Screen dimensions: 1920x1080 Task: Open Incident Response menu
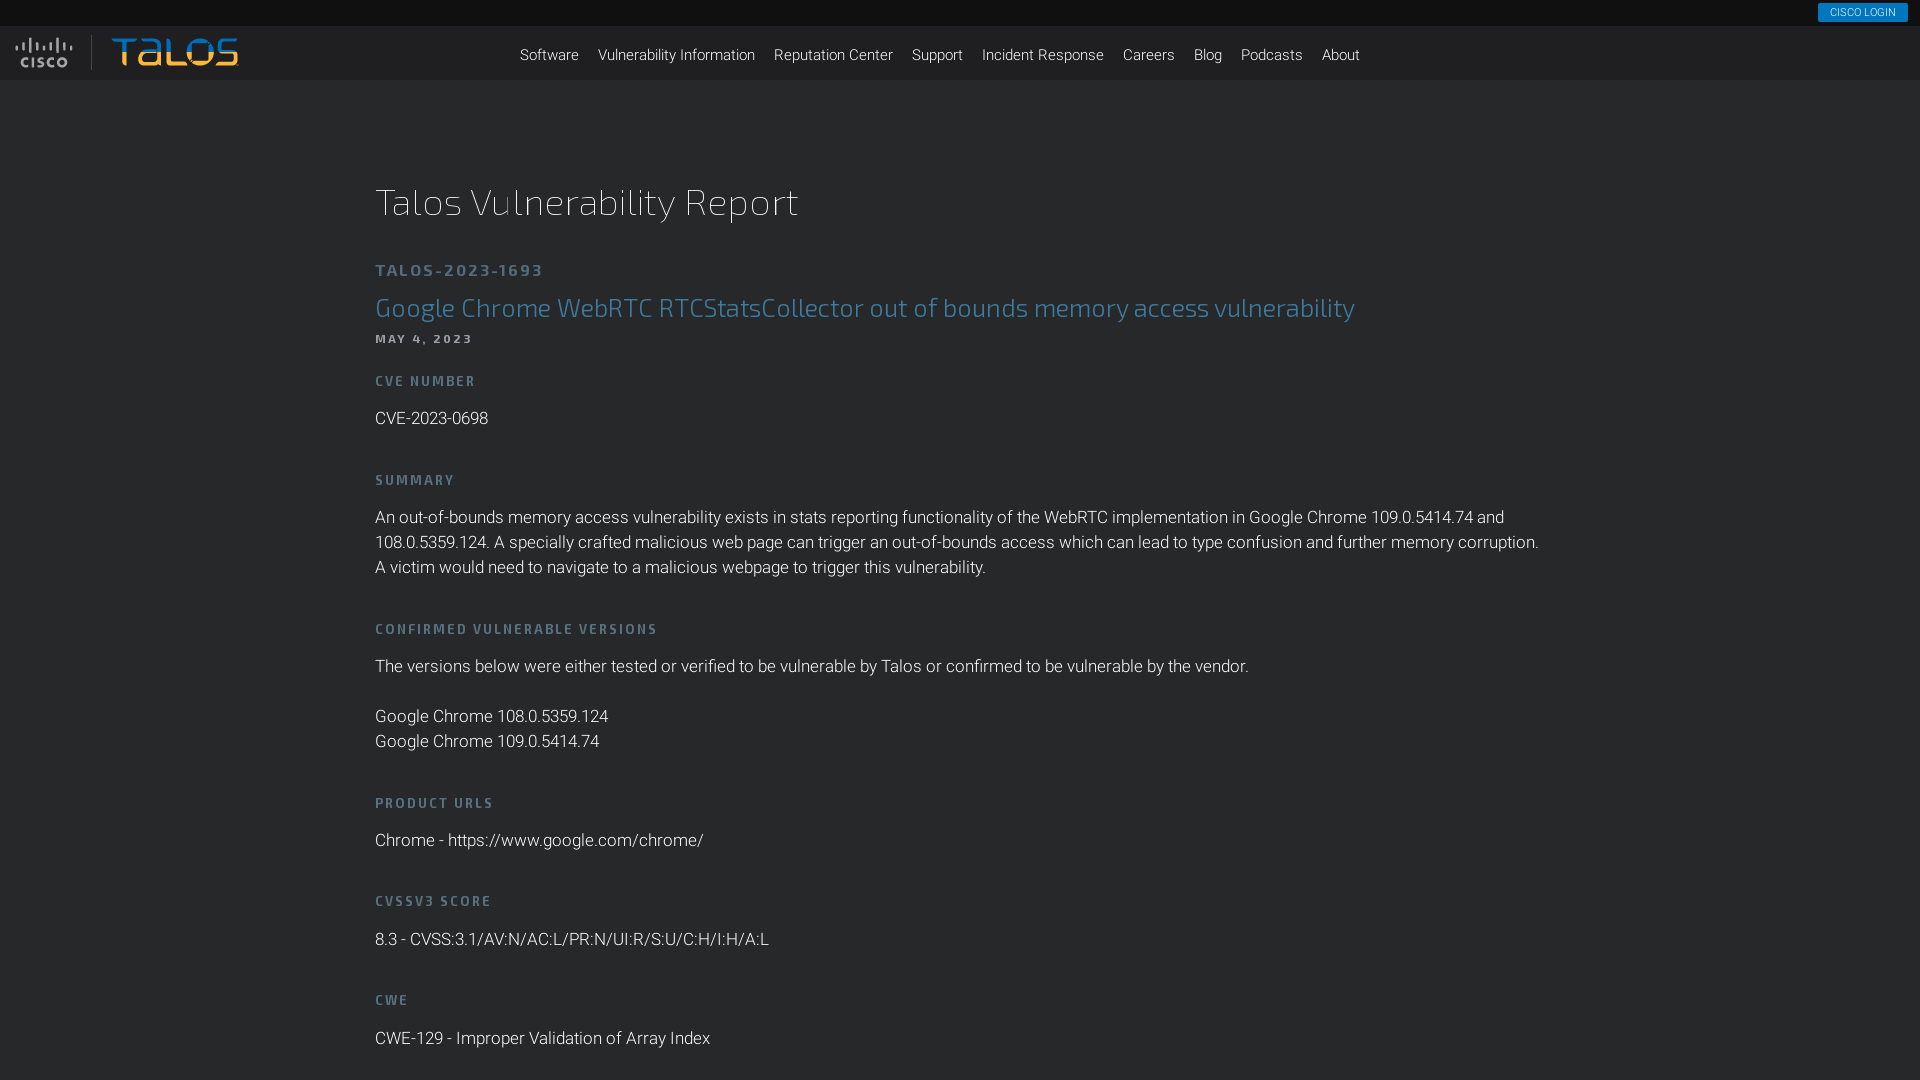coord(1042,55)
